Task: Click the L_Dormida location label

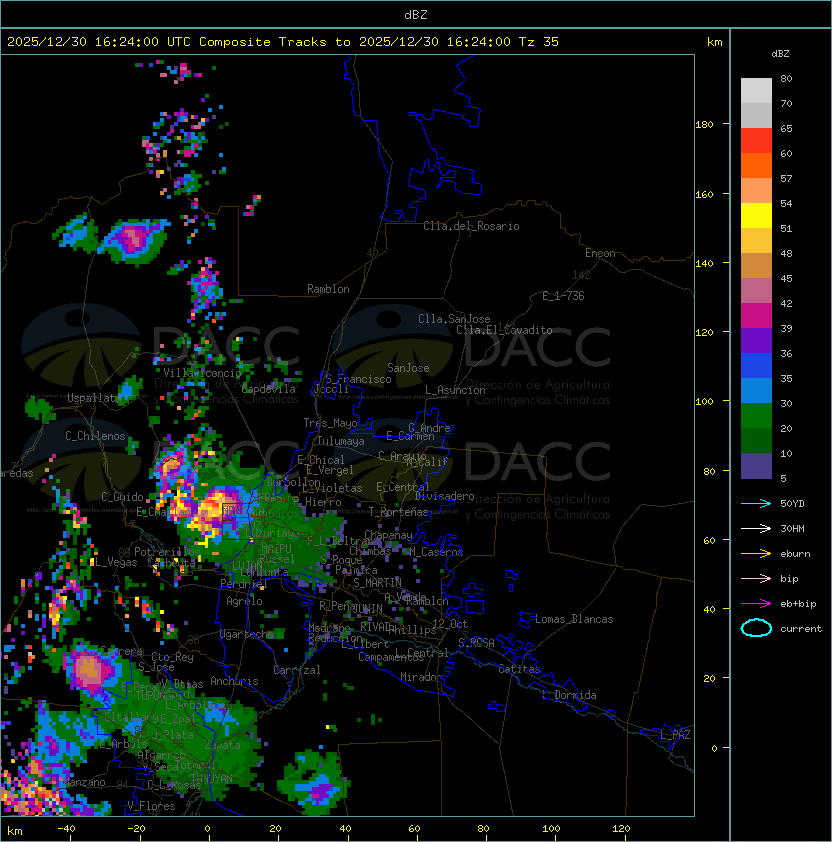Action: [x=569, y=695]
